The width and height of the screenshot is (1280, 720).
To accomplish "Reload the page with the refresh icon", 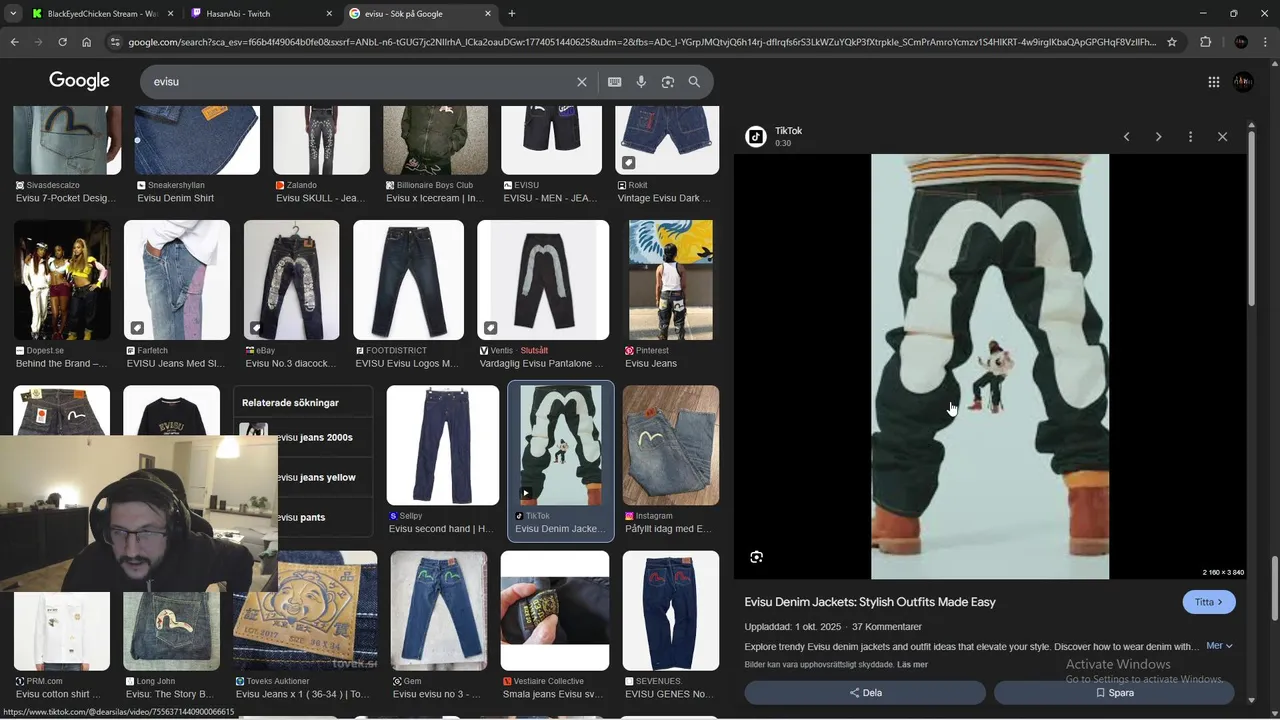I will click(x=62, y=42).
